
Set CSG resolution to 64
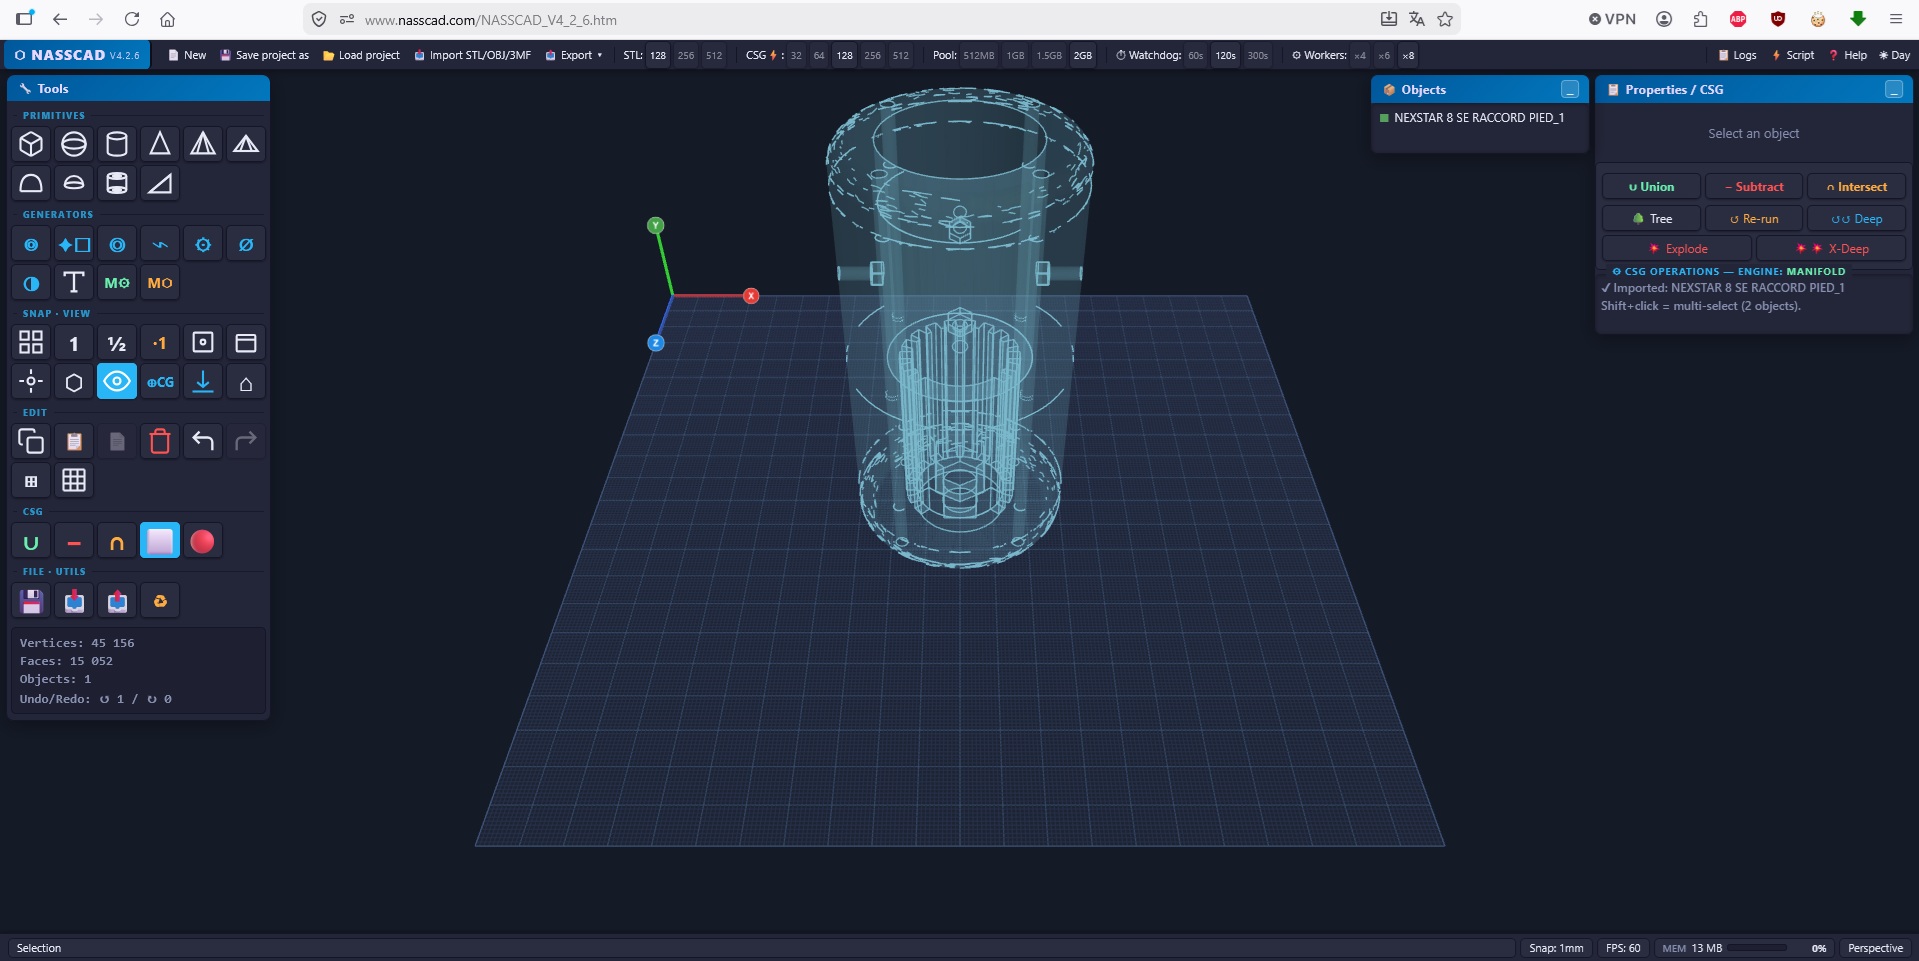pos(818,55)
